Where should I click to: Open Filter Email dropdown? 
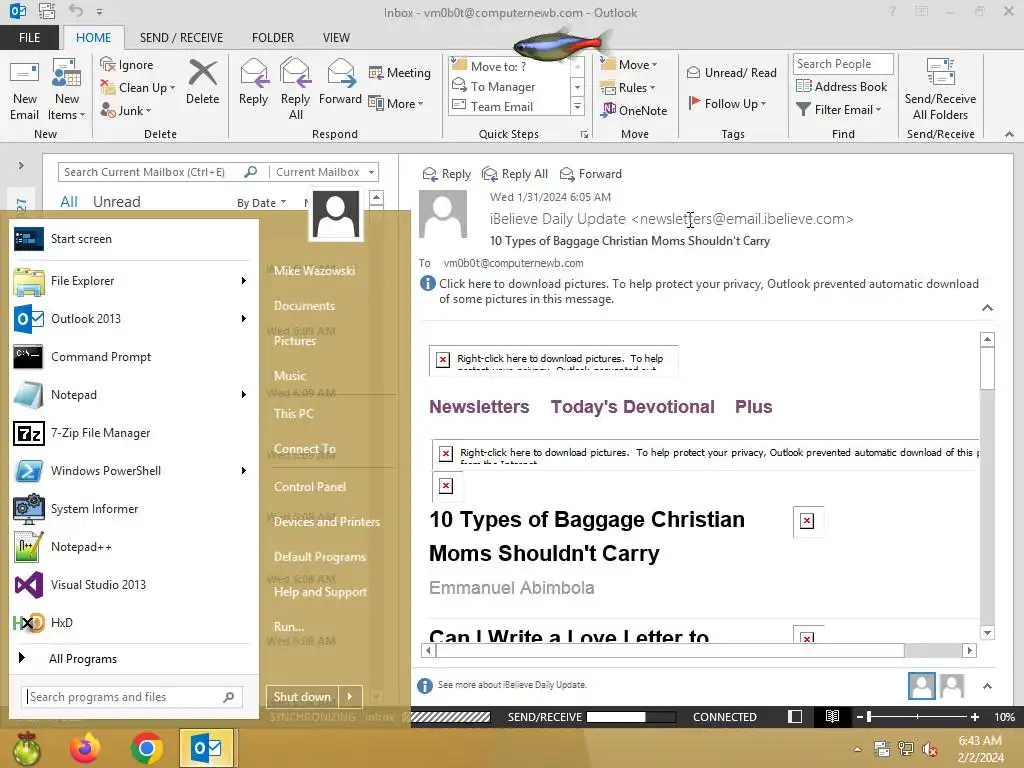point(839,110)
